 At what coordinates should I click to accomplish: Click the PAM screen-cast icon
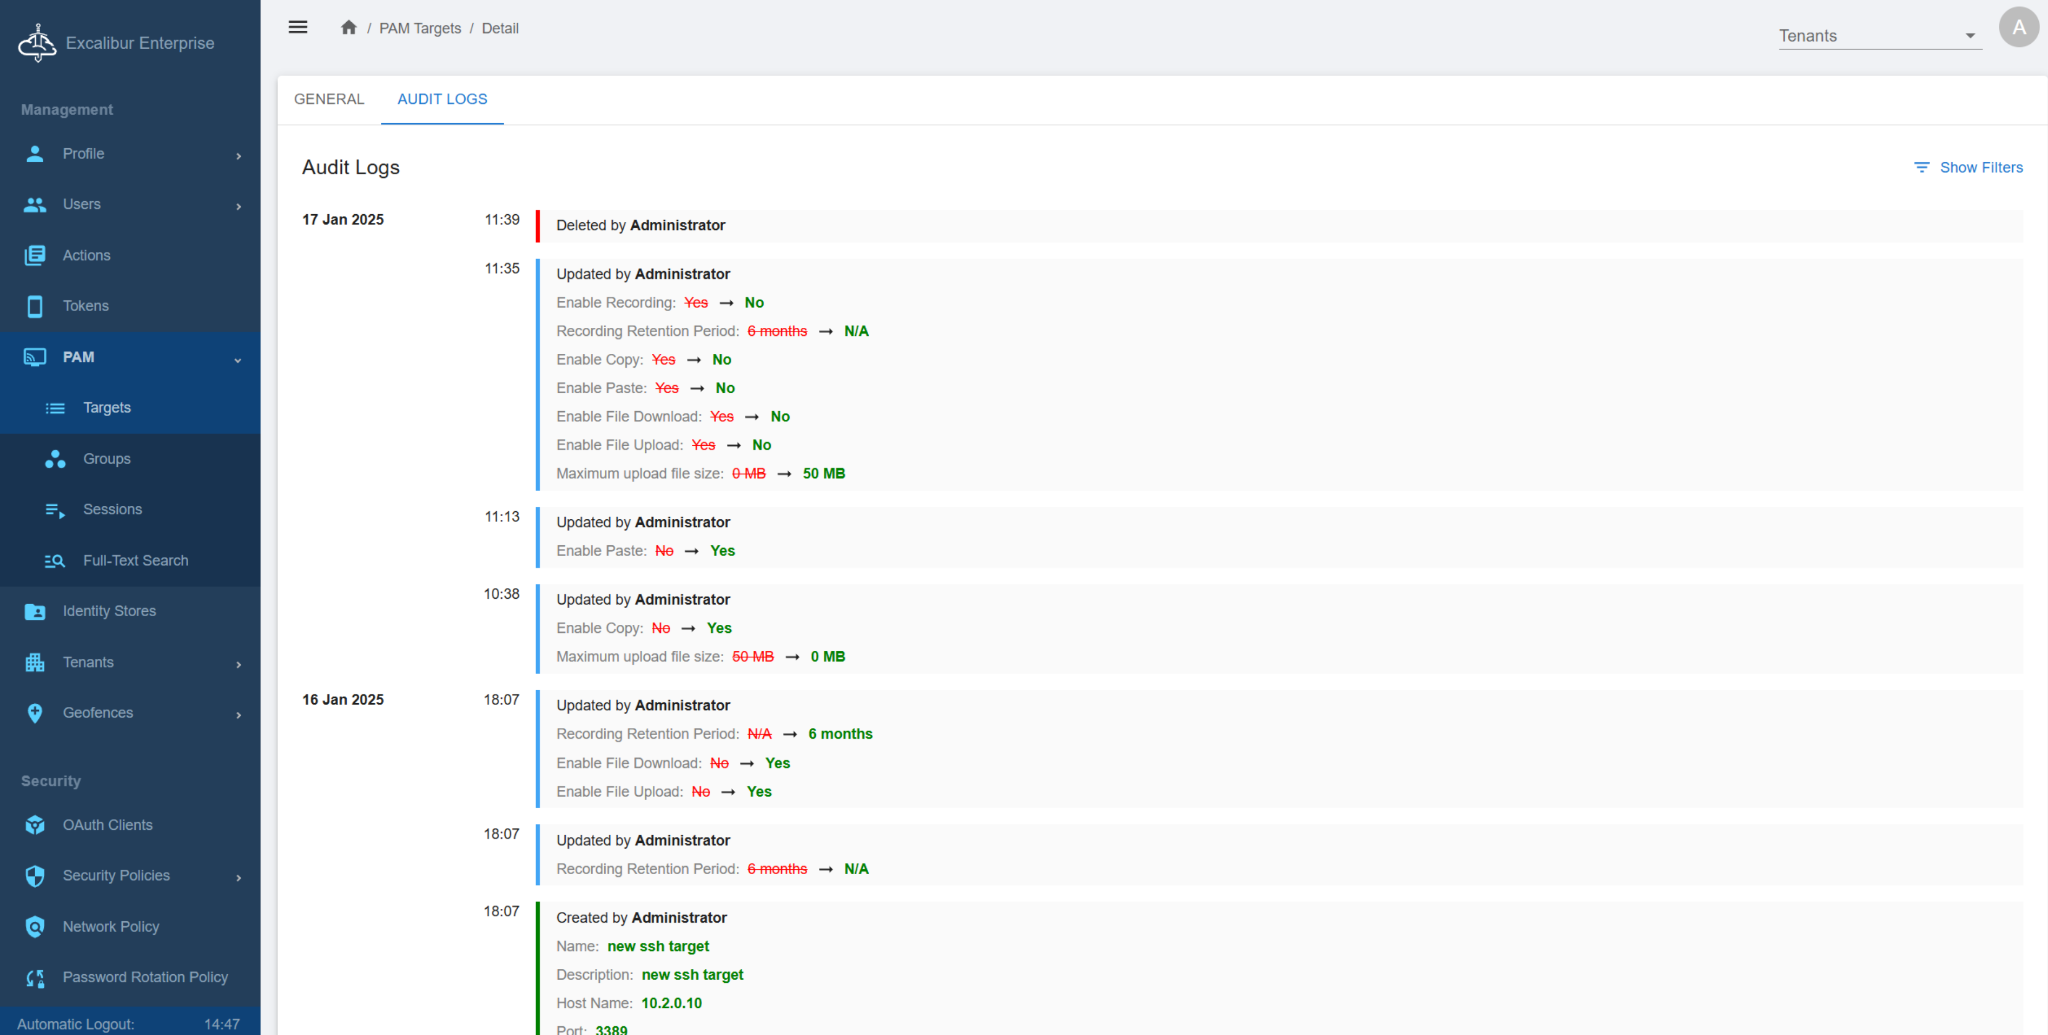click(35, 357)
